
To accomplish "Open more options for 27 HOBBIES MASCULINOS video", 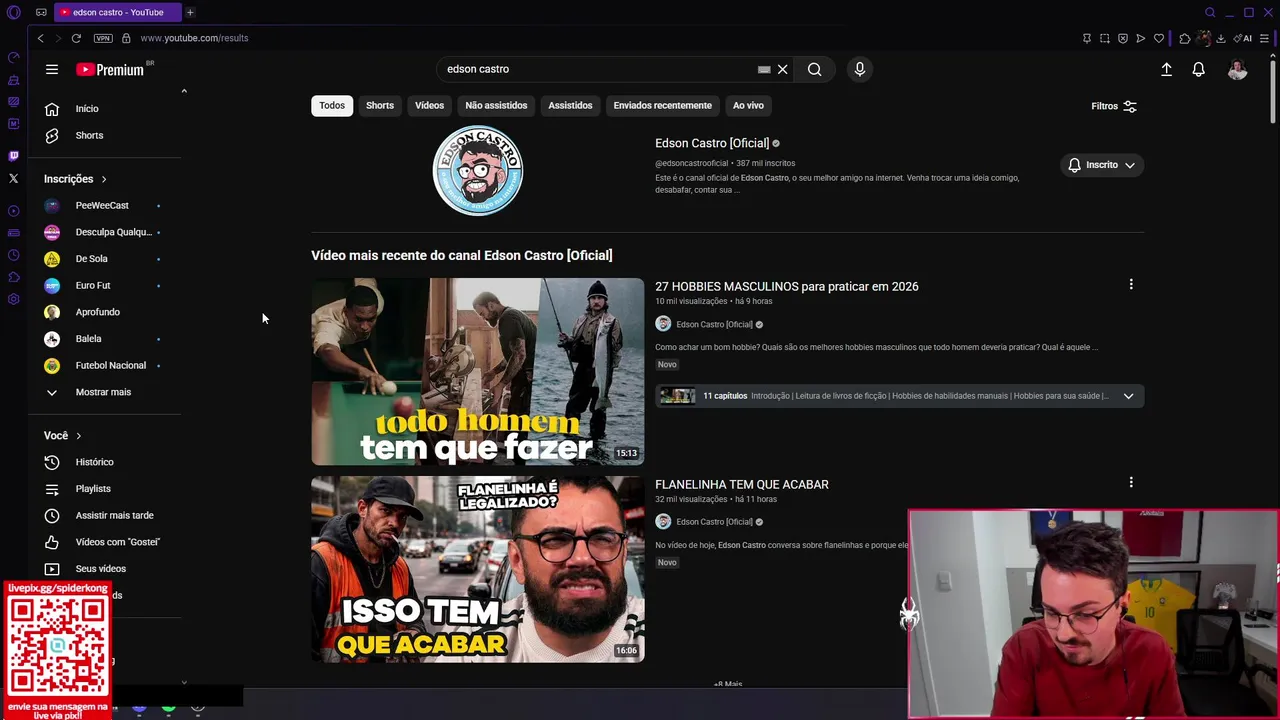I will click(x=1131, y=285).
